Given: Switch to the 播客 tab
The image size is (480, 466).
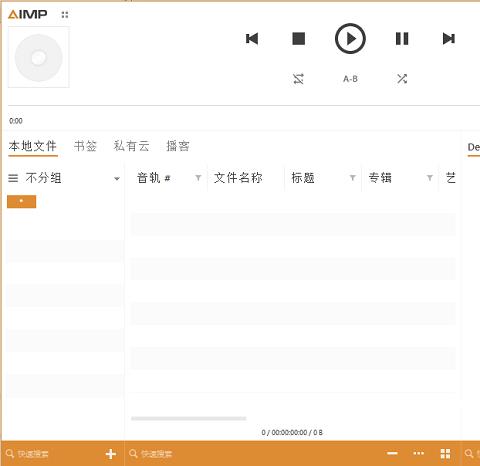Looking at the screenshot, I should click(178, 146).
